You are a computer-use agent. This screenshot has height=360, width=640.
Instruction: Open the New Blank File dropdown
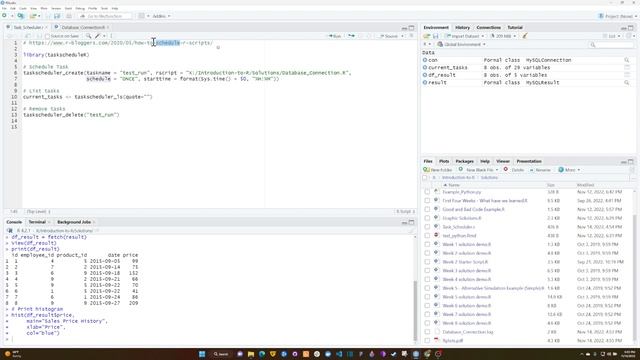coord(478,169)
